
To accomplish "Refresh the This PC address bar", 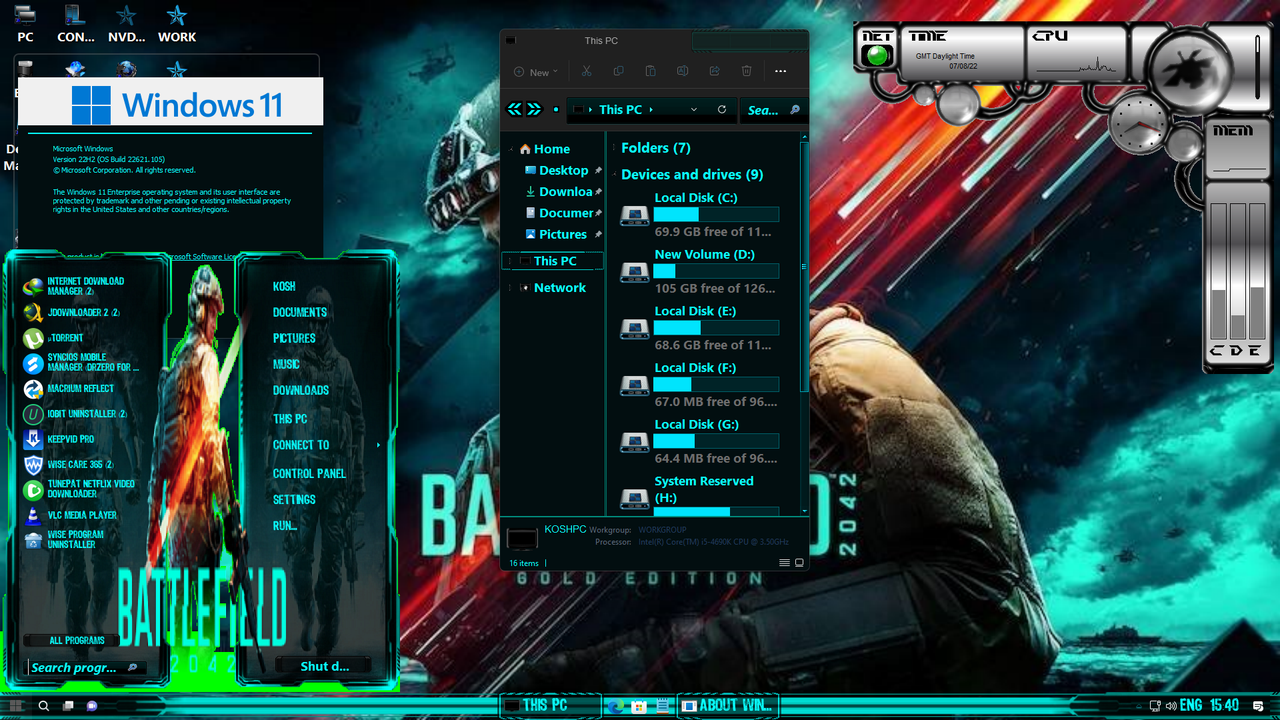I will 722,109.
